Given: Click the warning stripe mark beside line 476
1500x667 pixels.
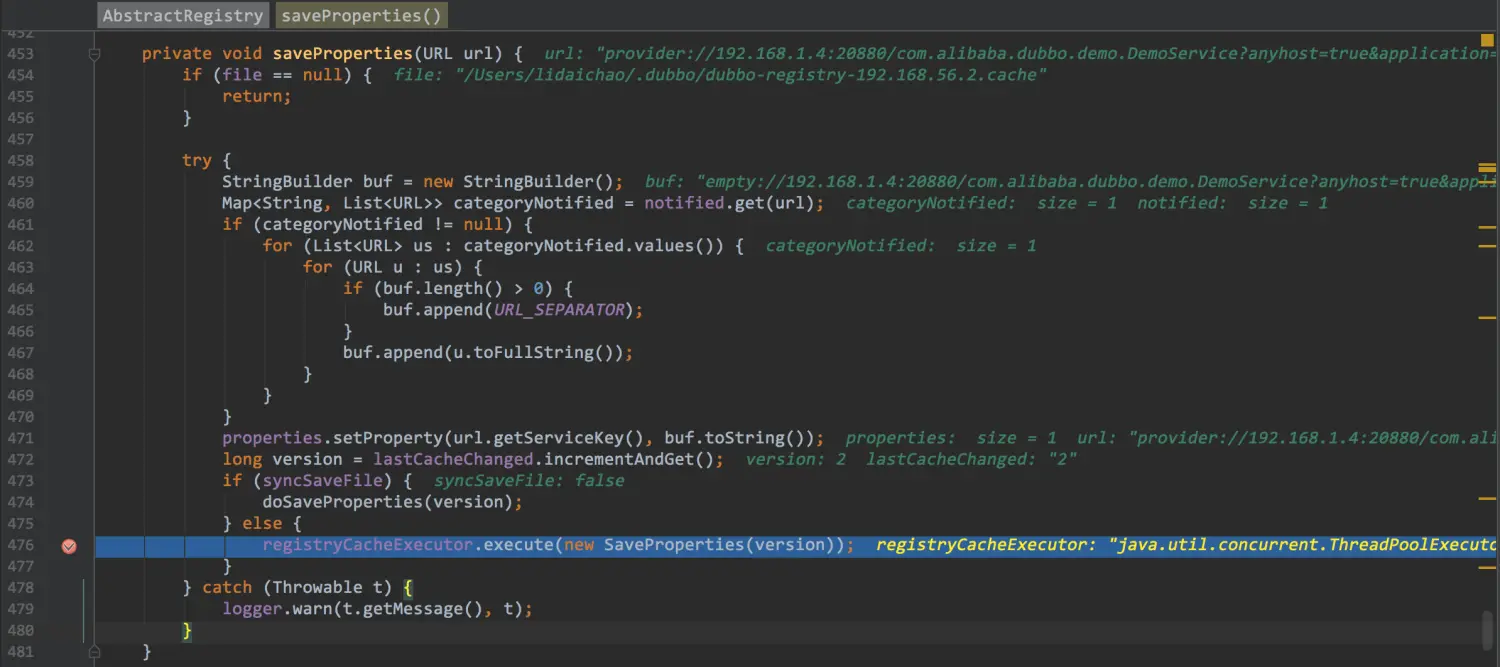Looking at the screenshot, I should click(1487, 567).
